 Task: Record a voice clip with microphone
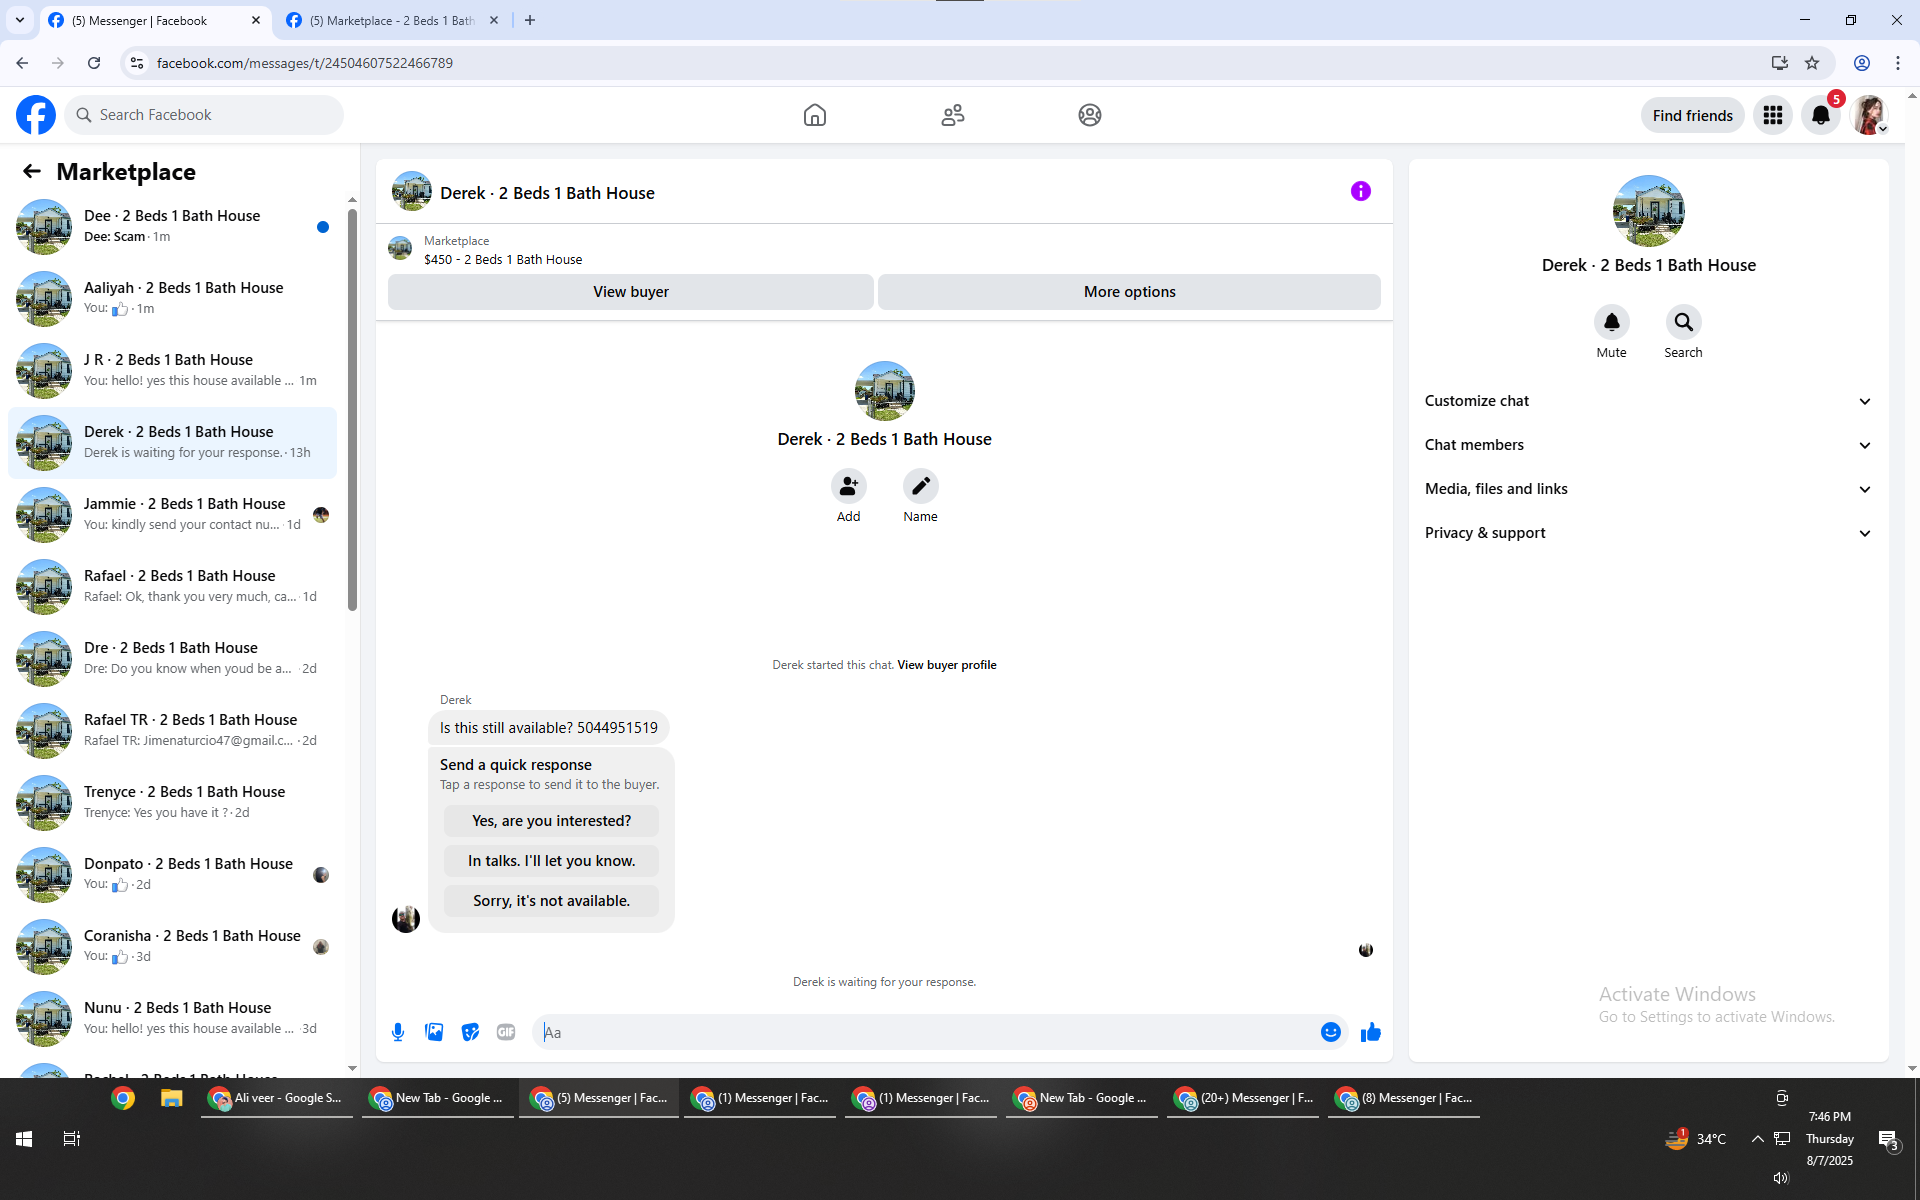coord(398,1032)
